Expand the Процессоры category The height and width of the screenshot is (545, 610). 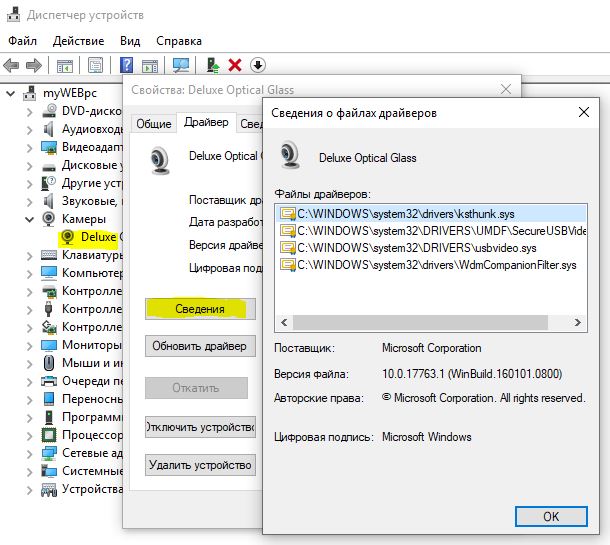pos(29,436)
